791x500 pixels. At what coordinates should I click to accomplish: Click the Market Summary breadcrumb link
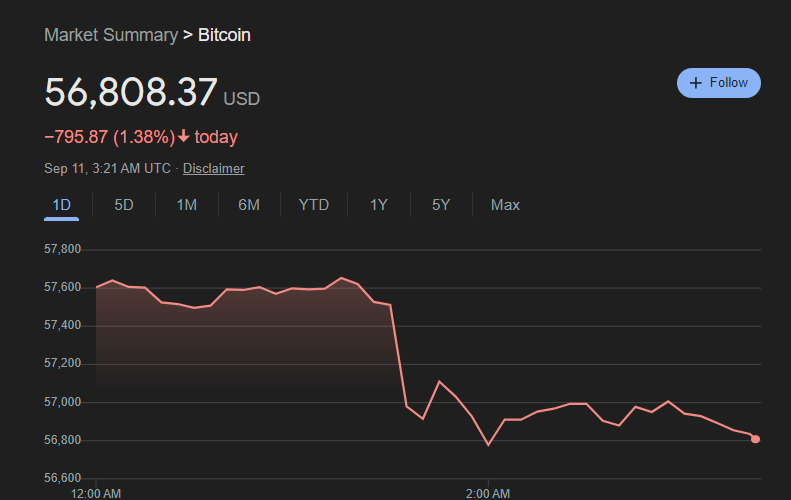tap(110, 35)
